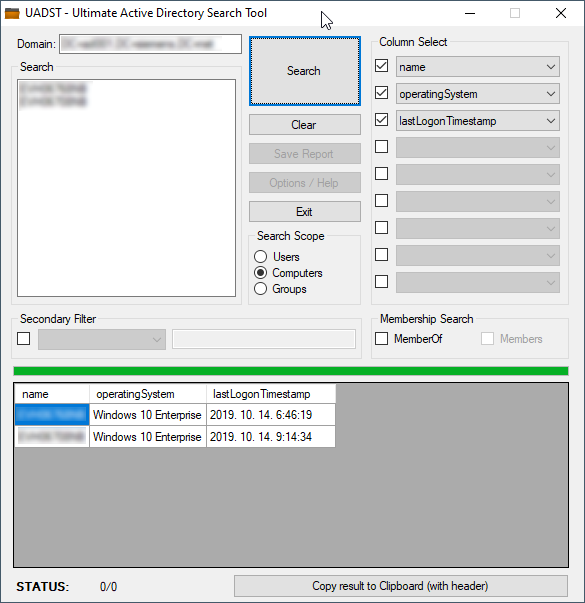Screen dimensions: 585x603
Task: Click the Secondary Filter value text field
Action: tap(264, 339)
